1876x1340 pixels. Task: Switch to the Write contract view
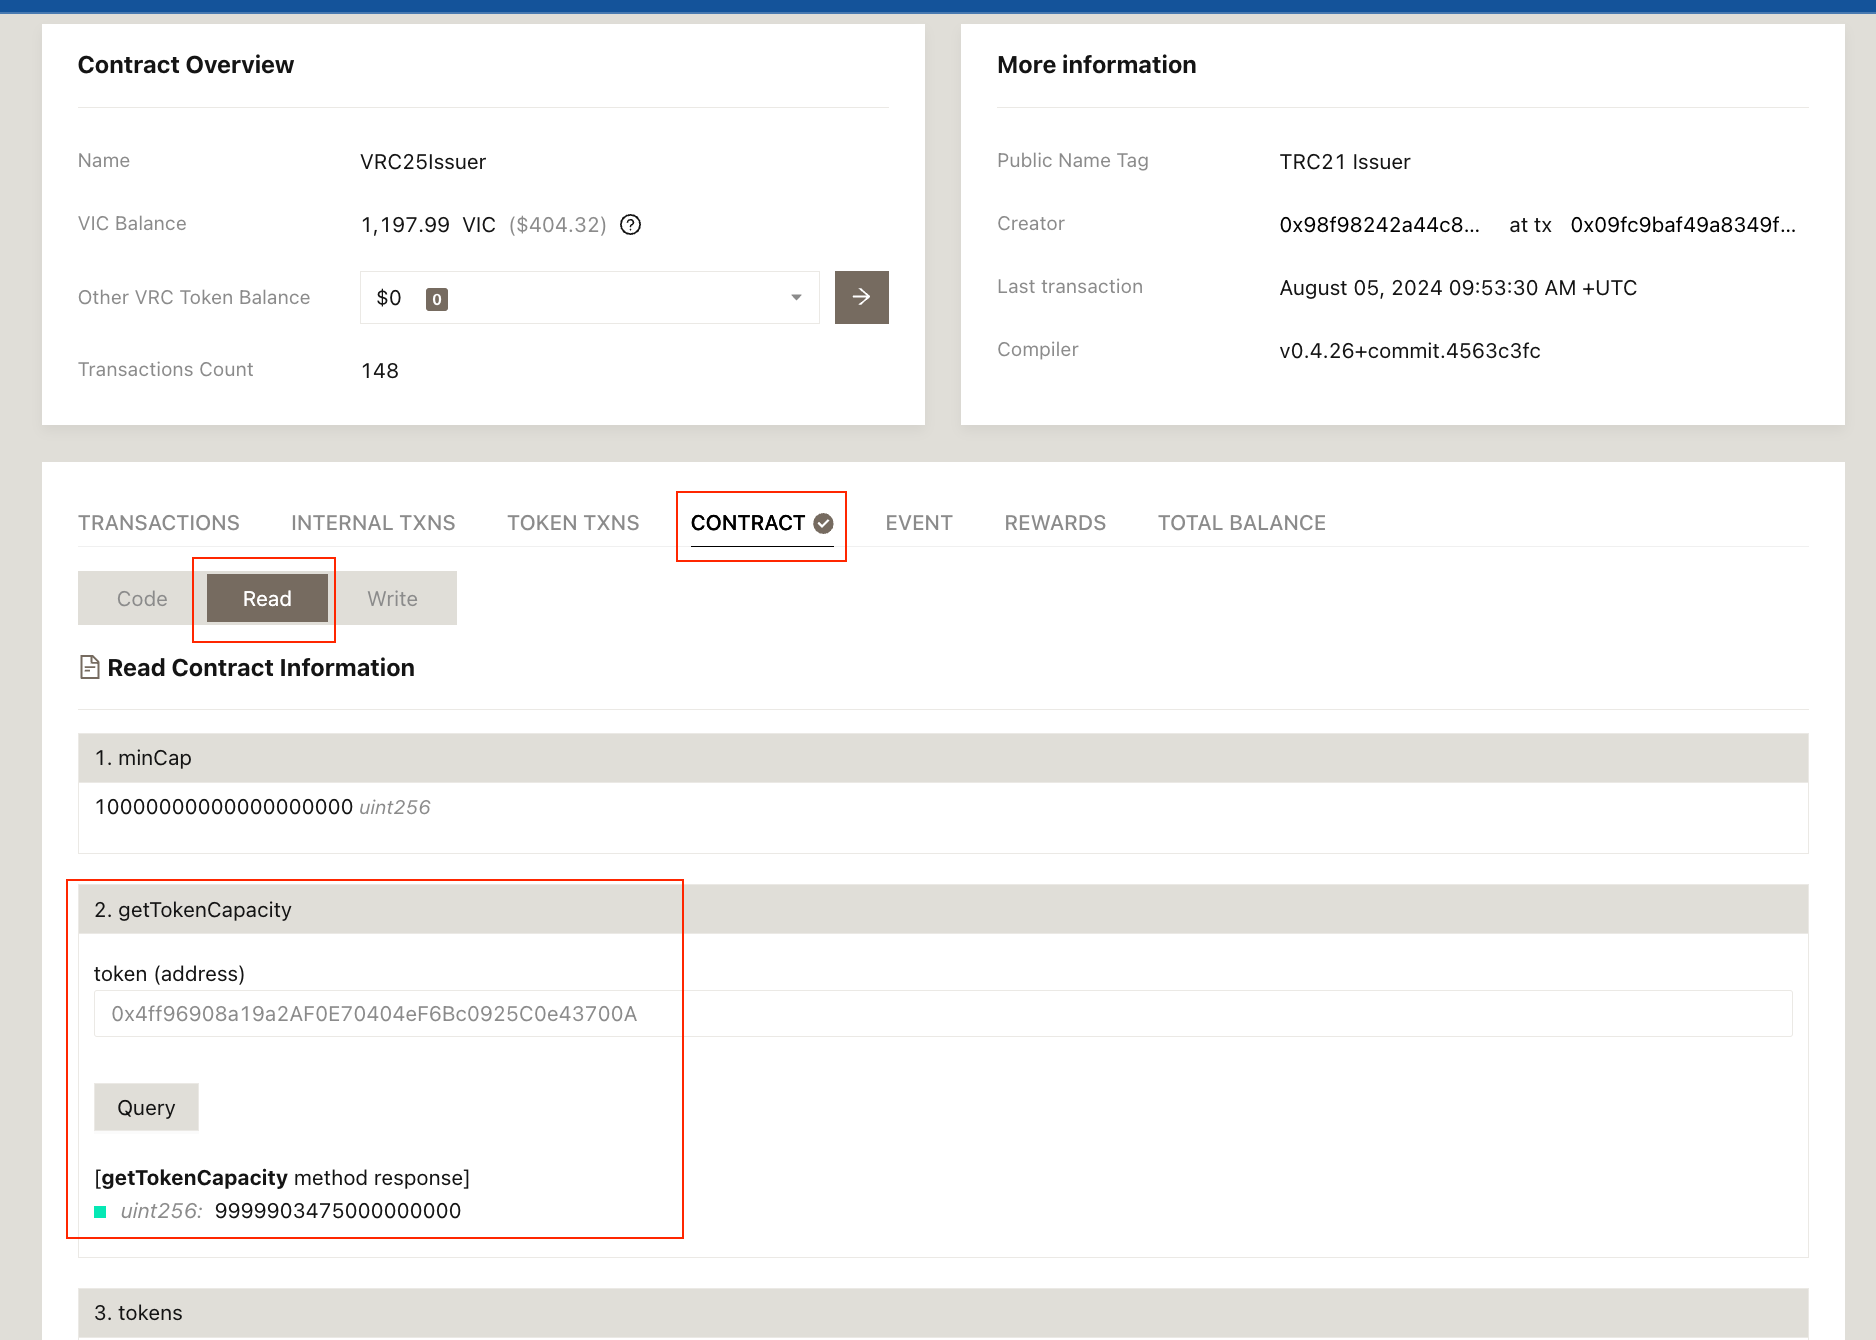click(392, 599)
